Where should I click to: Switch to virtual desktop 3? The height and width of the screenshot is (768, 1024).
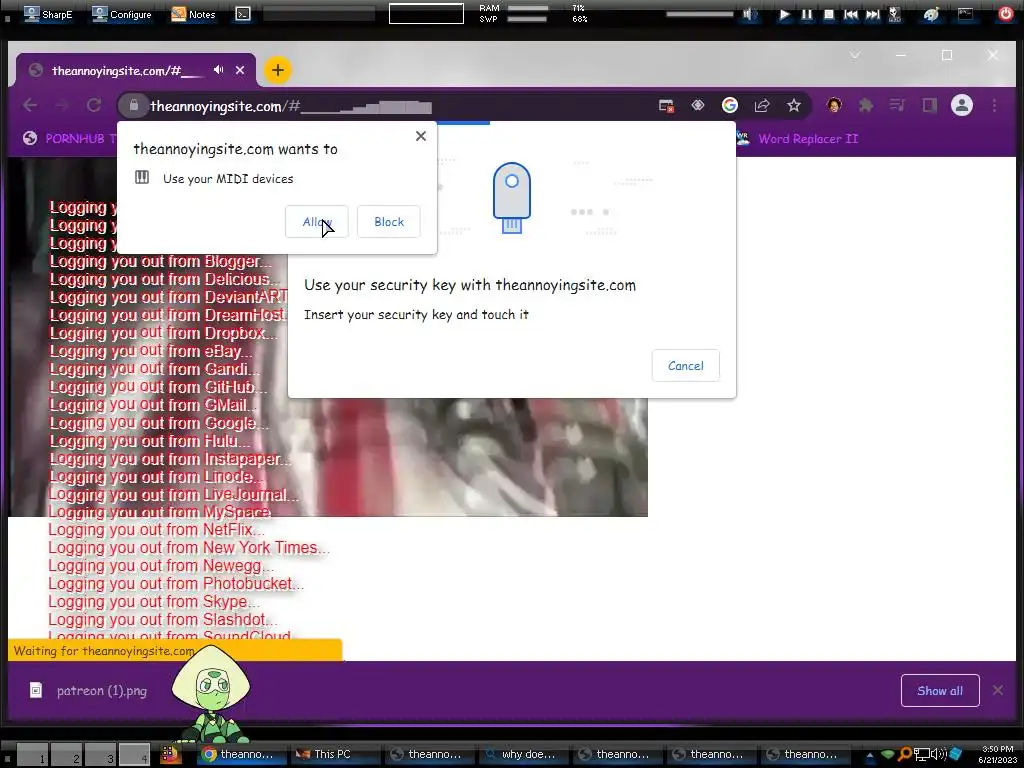[x=101, y=754]
